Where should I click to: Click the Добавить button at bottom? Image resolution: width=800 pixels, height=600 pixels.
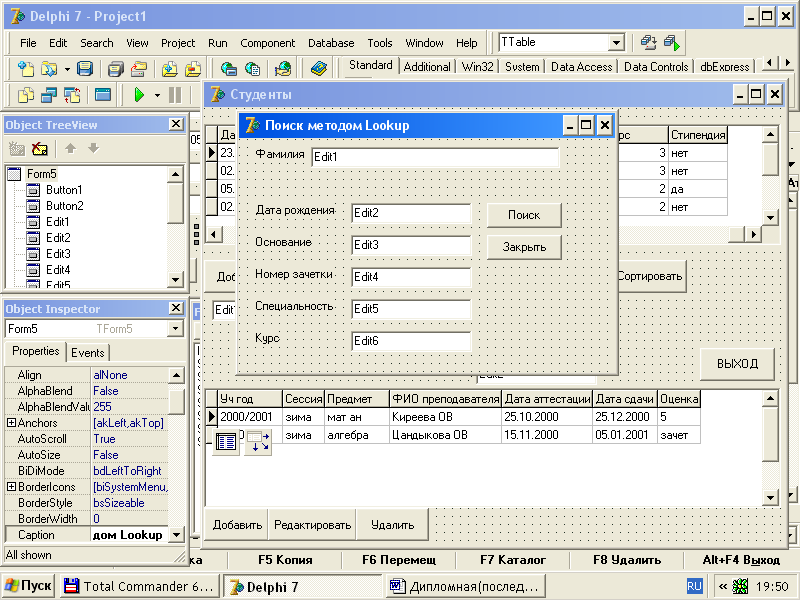(237, 524)
